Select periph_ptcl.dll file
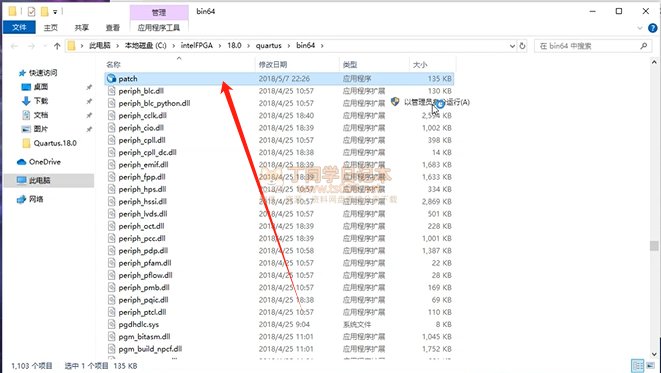This screenshot has width=661, height=373. click(x=142, y=312)
